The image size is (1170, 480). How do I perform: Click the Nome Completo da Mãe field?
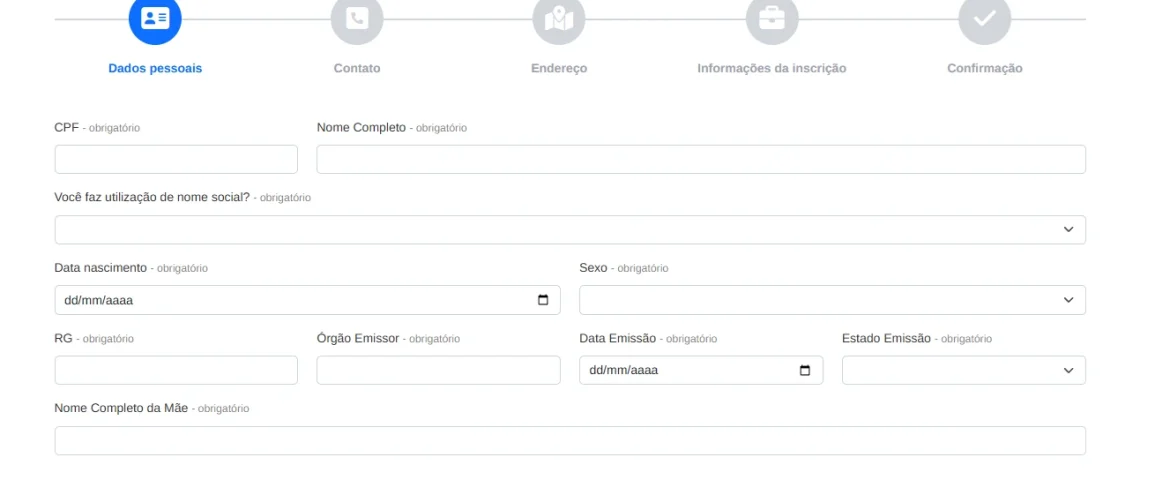point(570,441)
